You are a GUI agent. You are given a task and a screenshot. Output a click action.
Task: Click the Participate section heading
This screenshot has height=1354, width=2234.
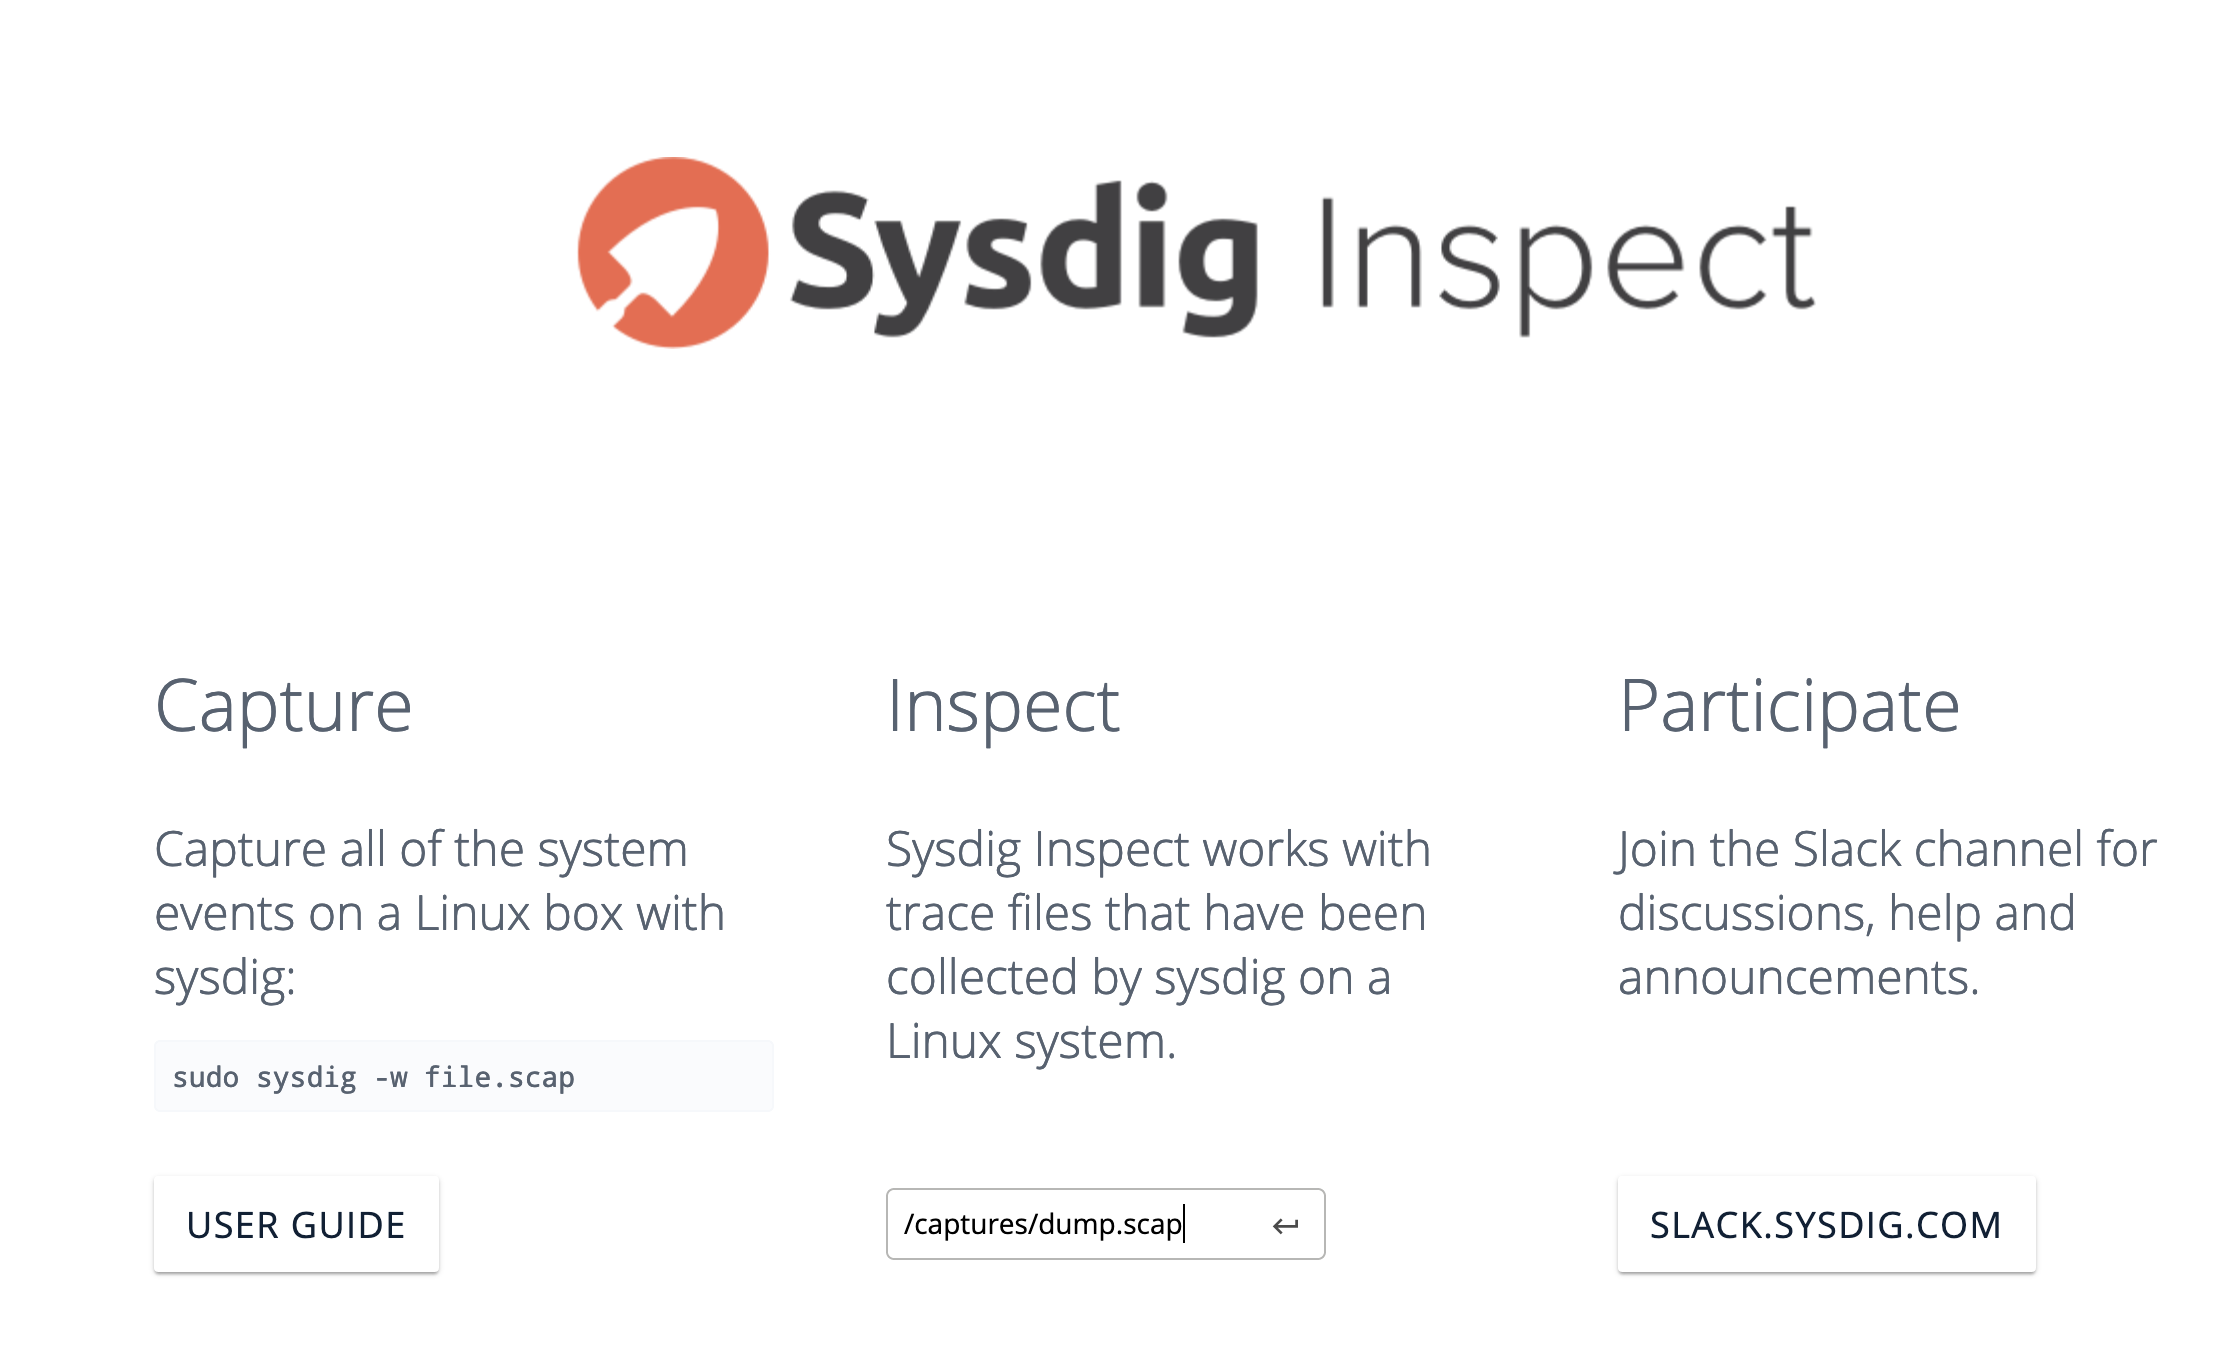[1791, 705]
